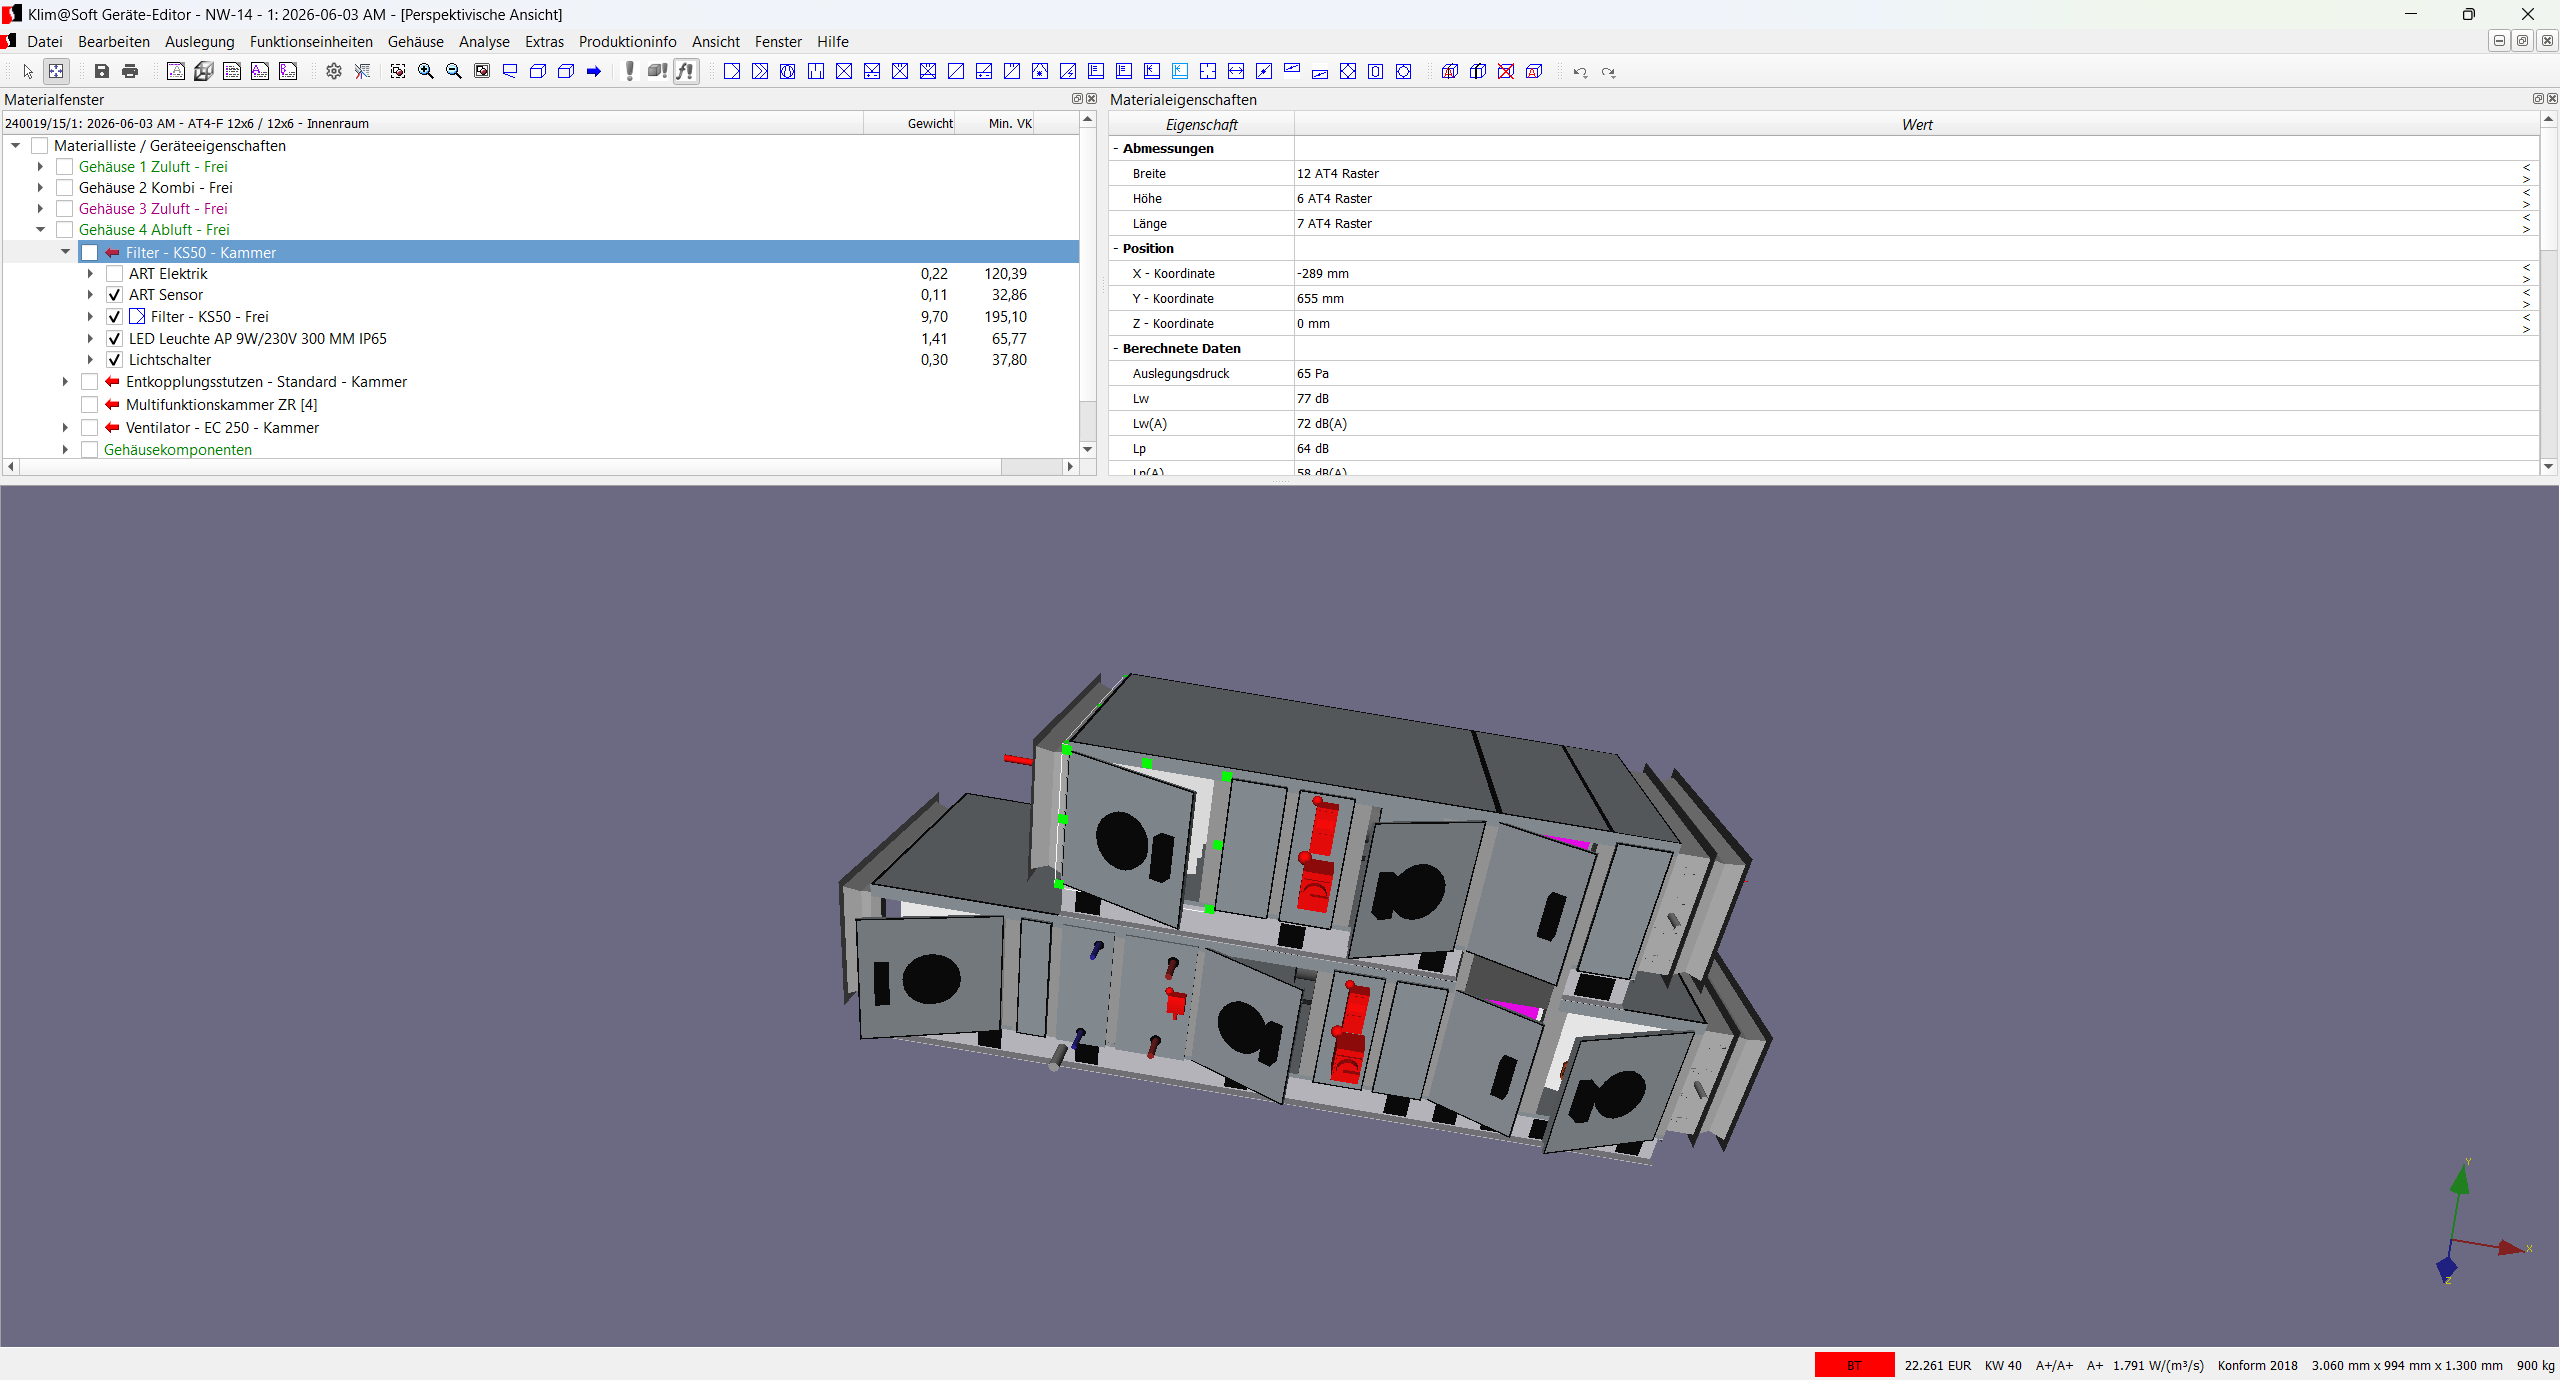Click the grey 3D wireframe cube icon
This screenshot has width=2560, height=1380.
click(204, 71)
